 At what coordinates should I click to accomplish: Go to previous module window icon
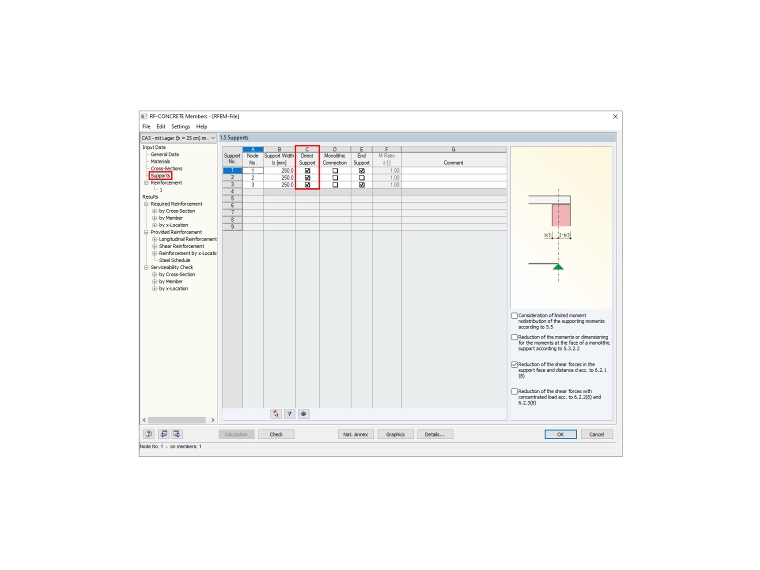[163, 434]
